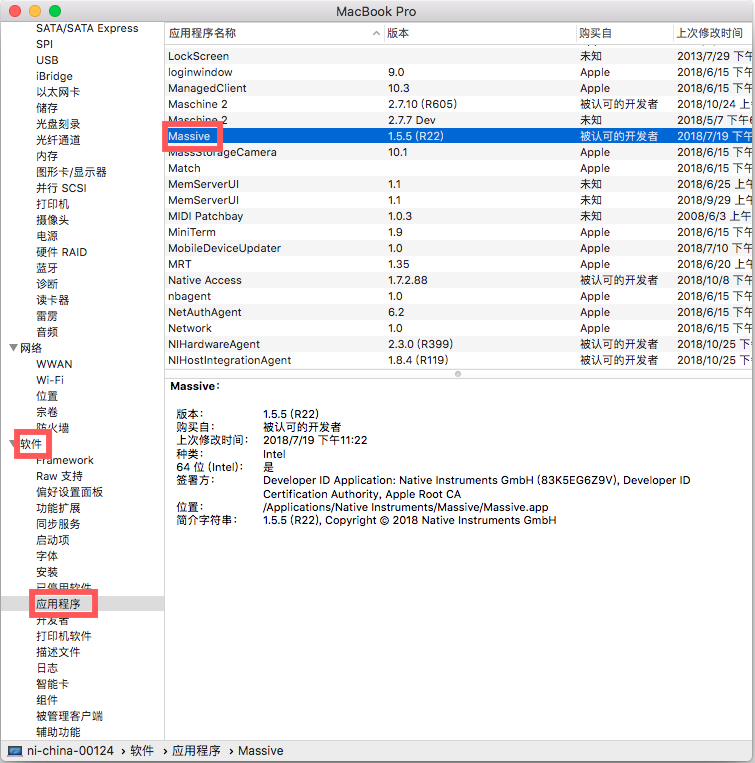Select 辅助功能 in the sidebar
Screen dimensions: 755x763
(58, 732)
